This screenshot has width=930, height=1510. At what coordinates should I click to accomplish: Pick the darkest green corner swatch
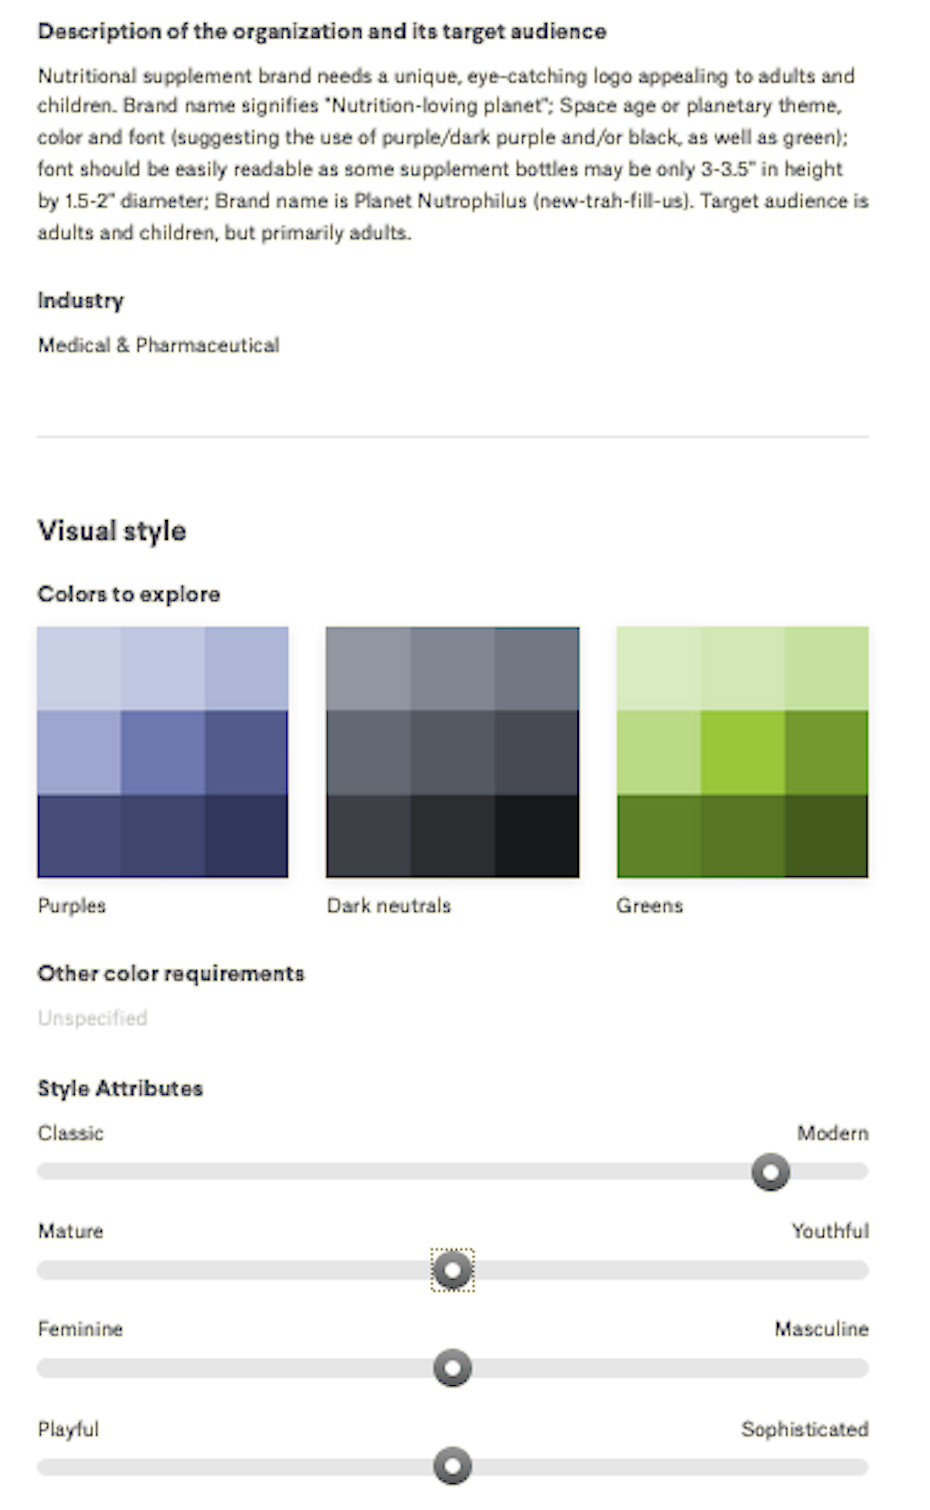826,836
